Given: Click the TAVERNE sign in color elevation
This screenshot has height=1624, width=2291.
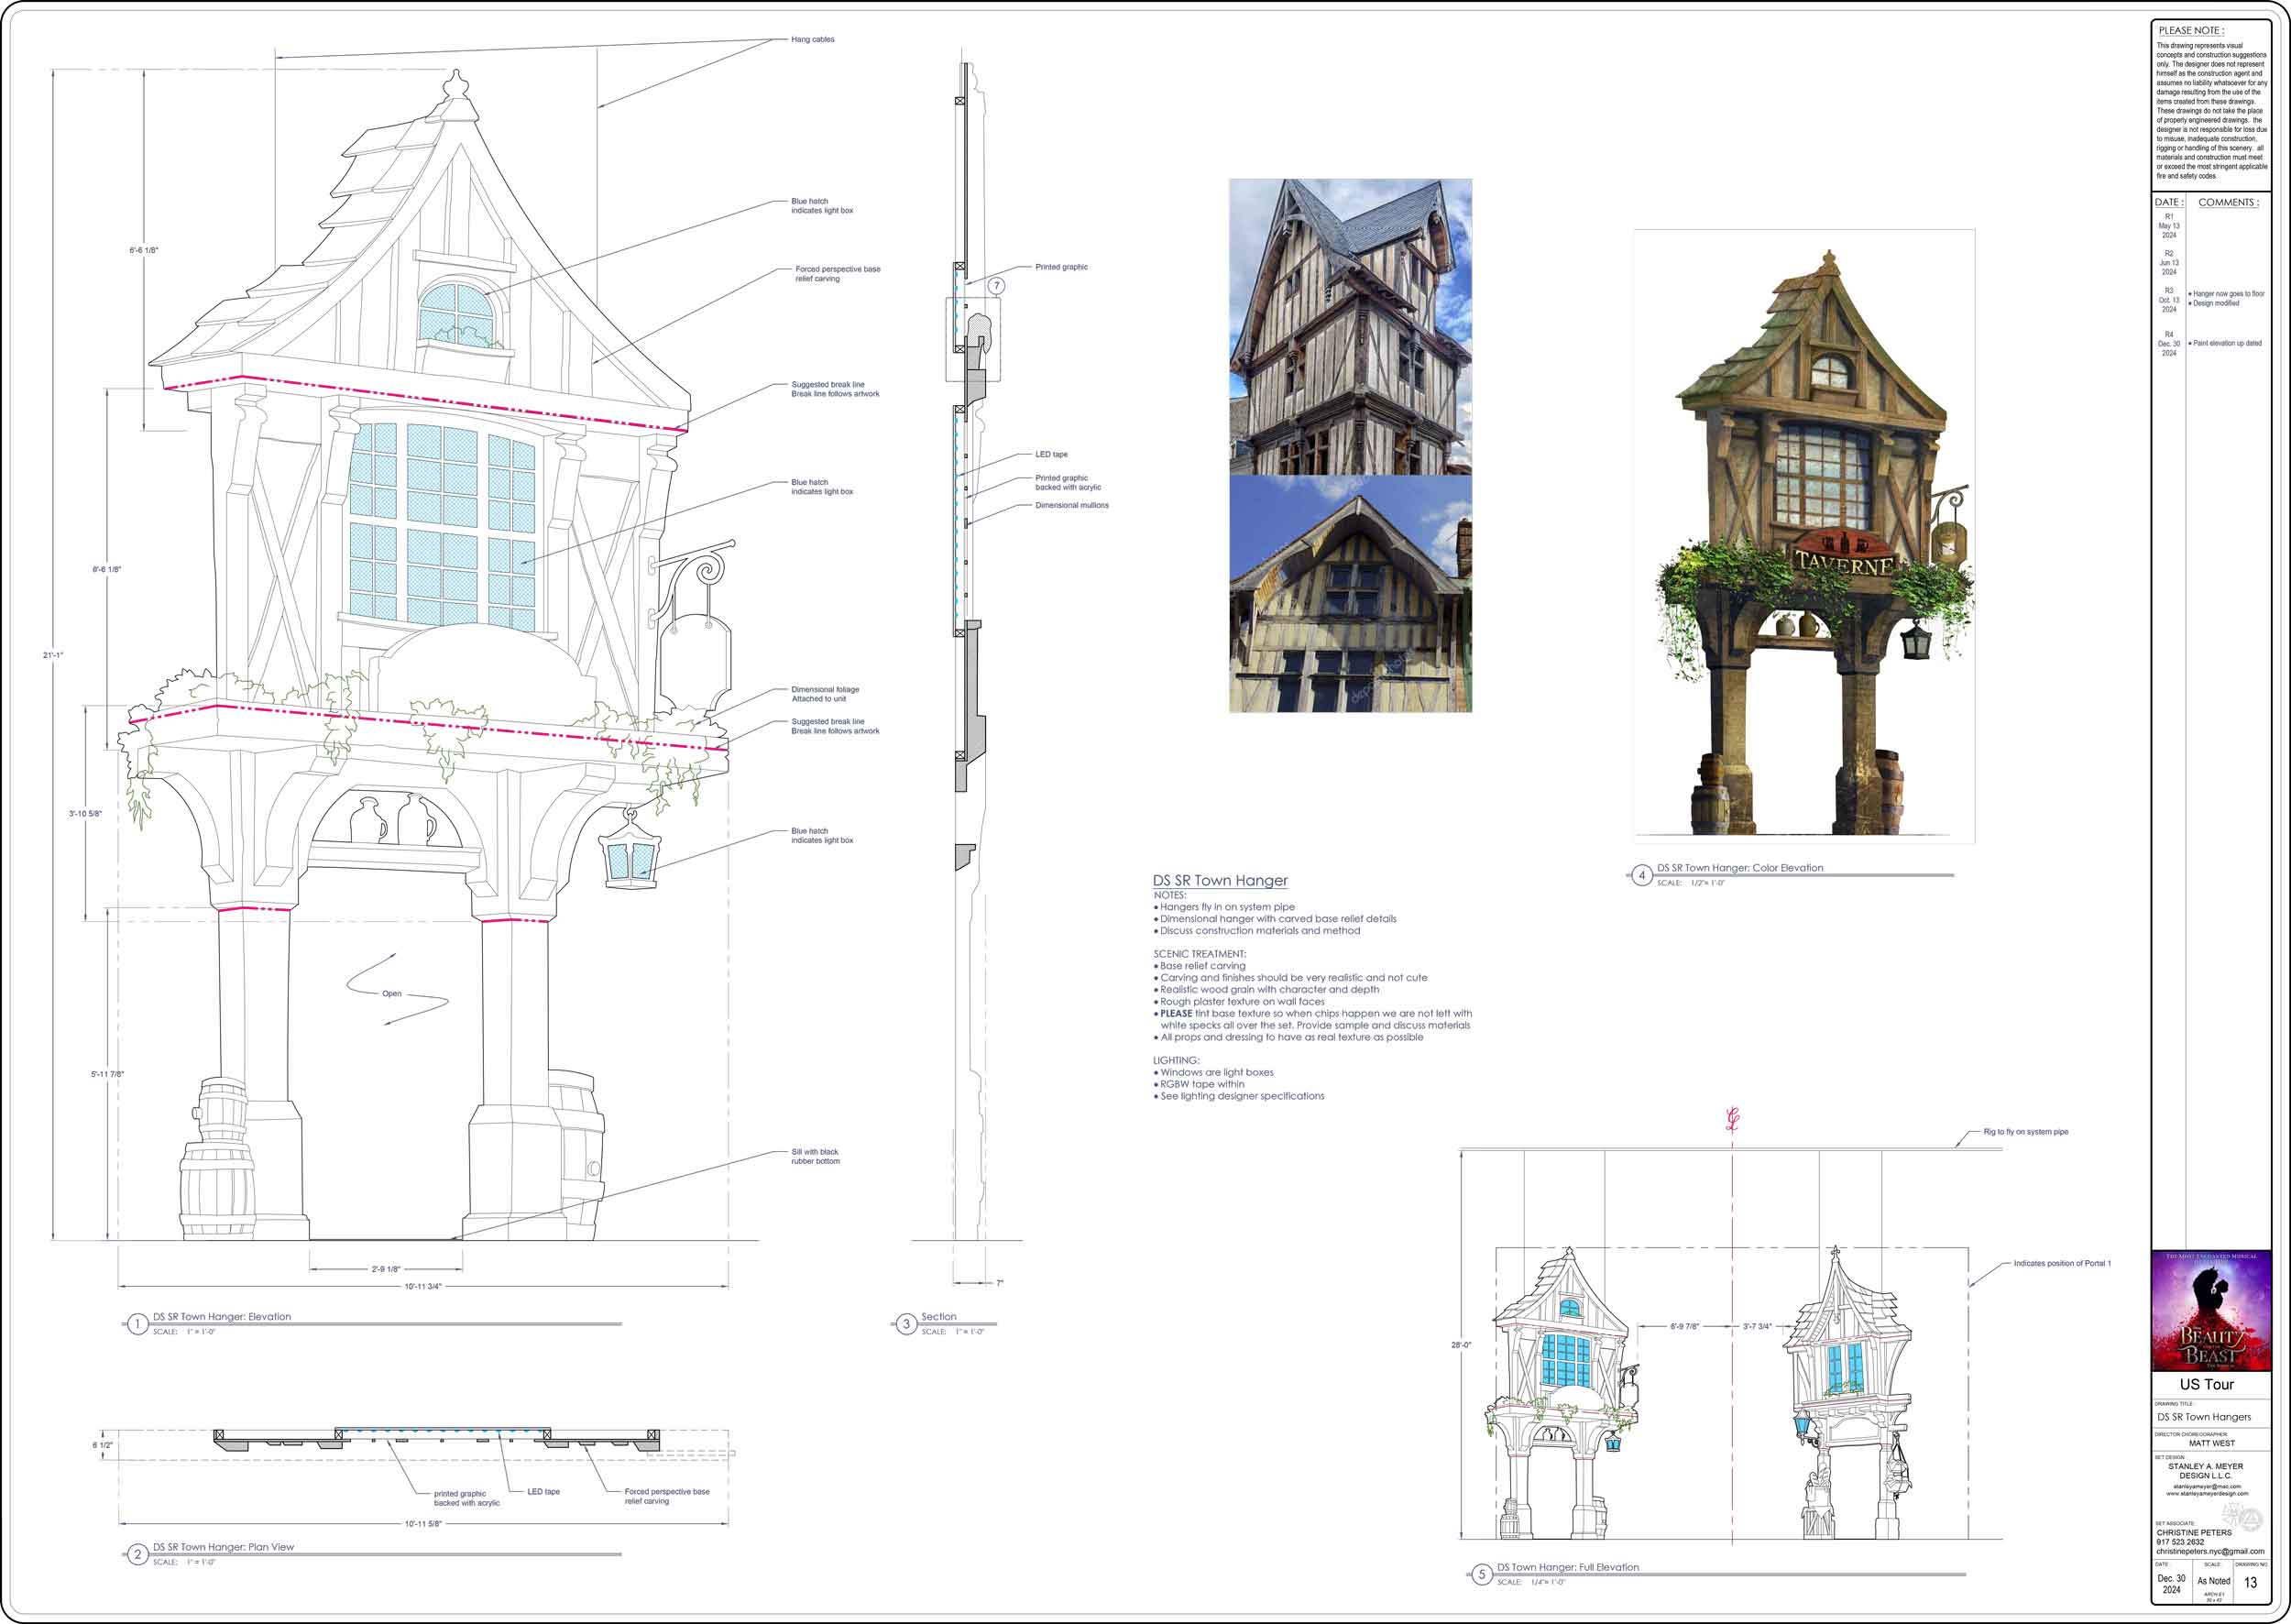Looking at the screenshot, I should (1843, 562).
